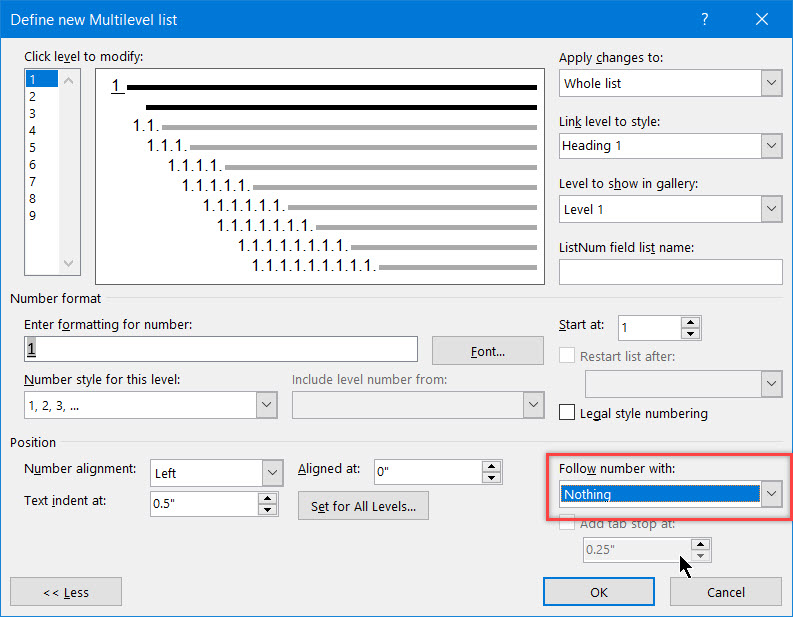Open the Level to show in gallery dropdown

(771, 209)
